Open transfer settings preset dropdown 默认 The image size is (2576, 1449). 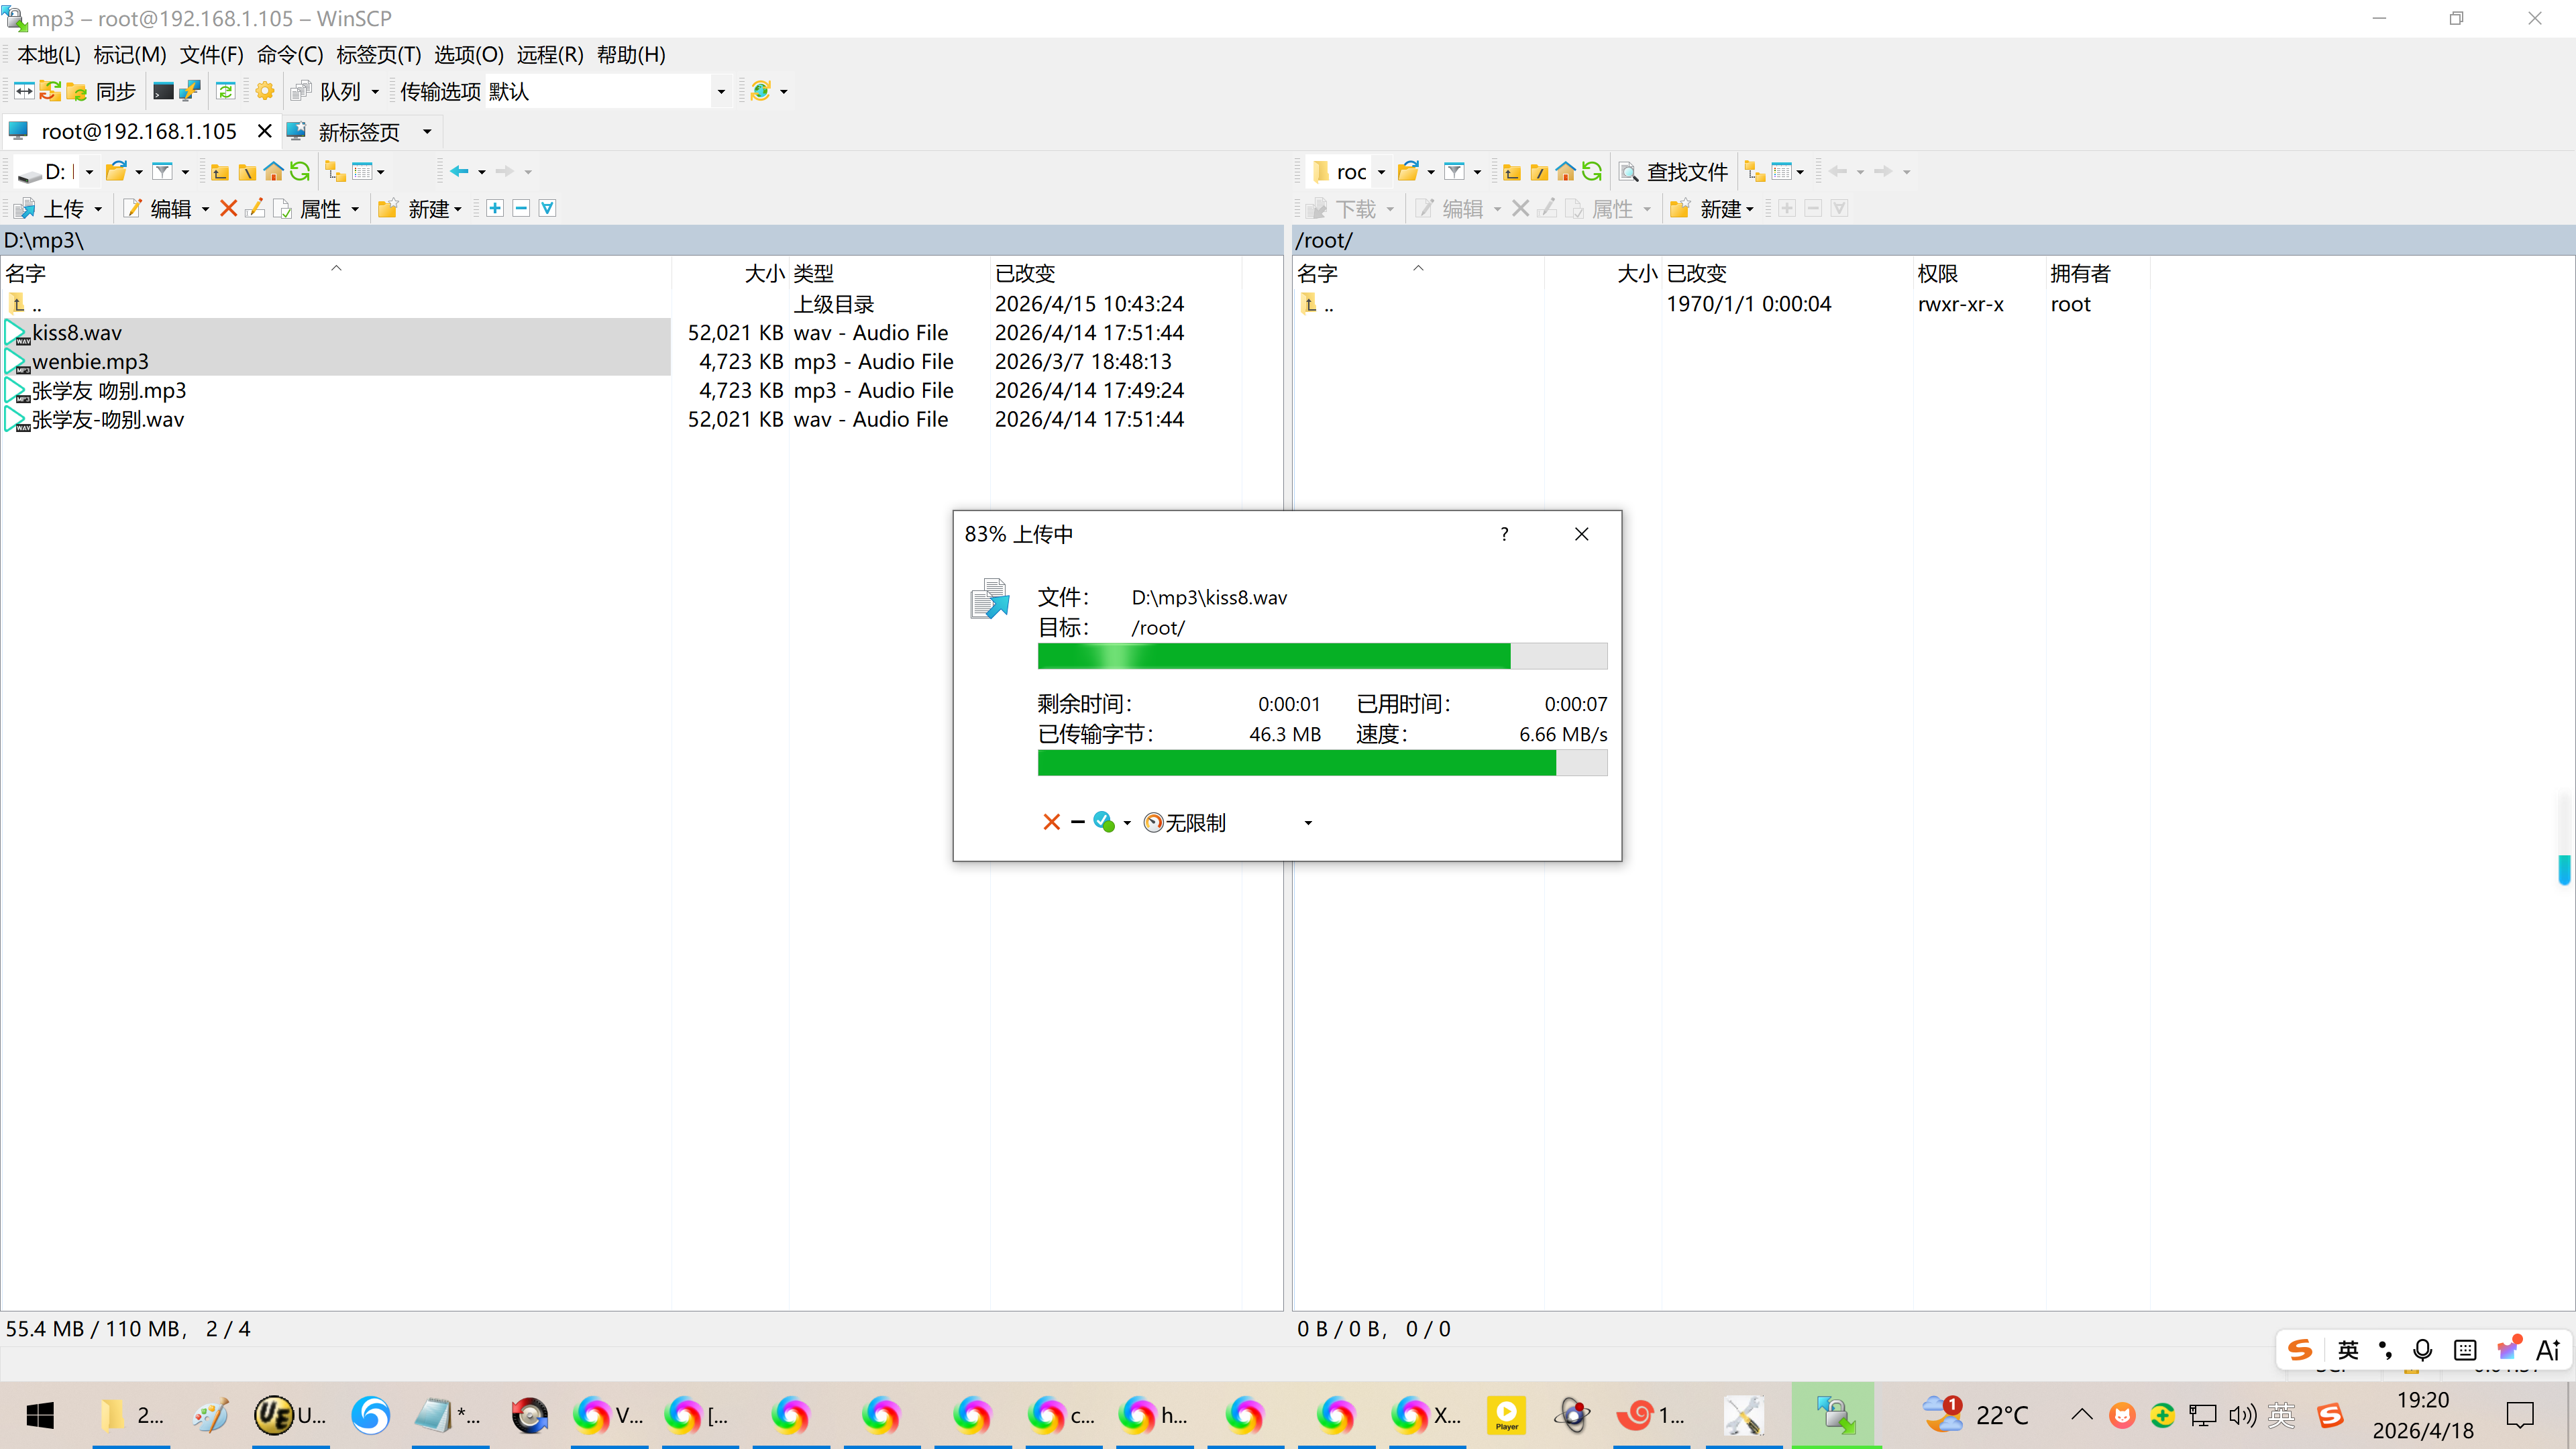(x=720, y=91)
